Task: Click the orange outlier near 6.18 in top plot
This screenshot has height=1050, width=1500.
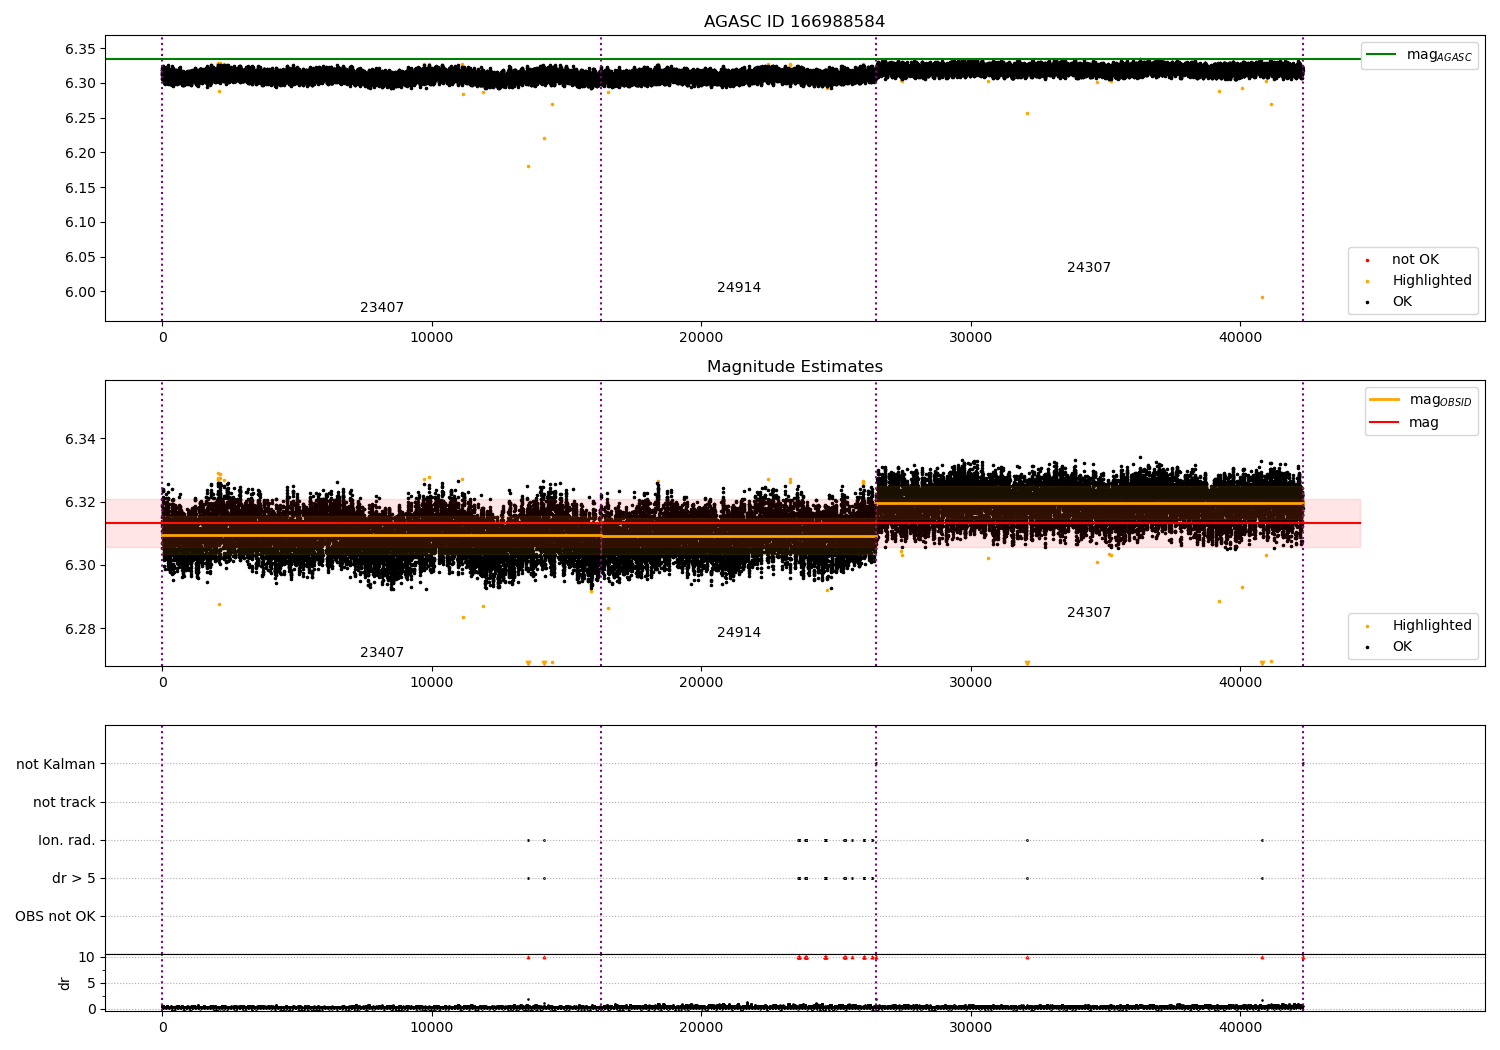Action: point(528,166)
